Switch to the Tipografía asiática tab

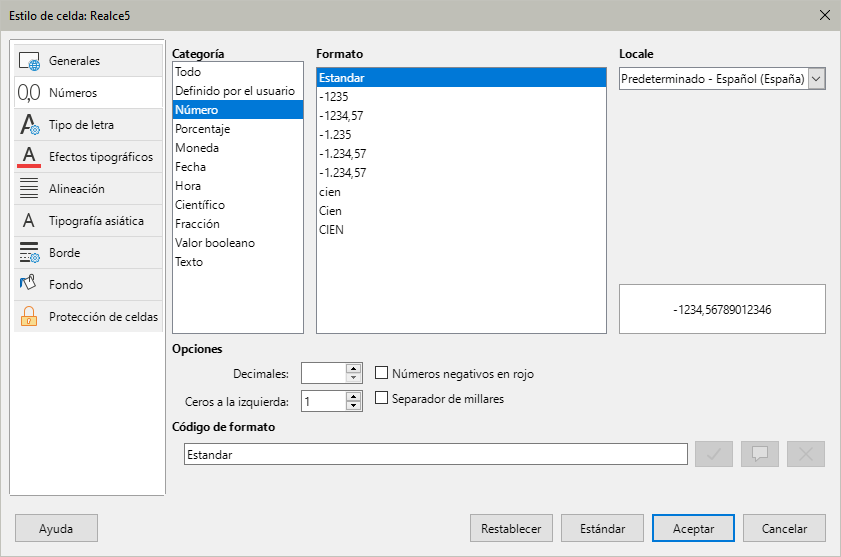click(96, 221)
